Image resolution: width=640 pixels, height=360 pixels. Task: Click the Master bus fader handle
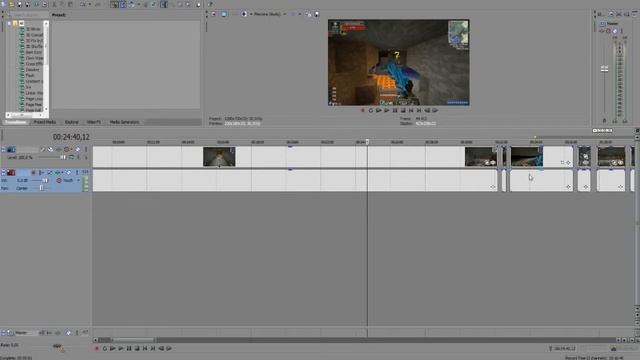click(x=604, y=69)
